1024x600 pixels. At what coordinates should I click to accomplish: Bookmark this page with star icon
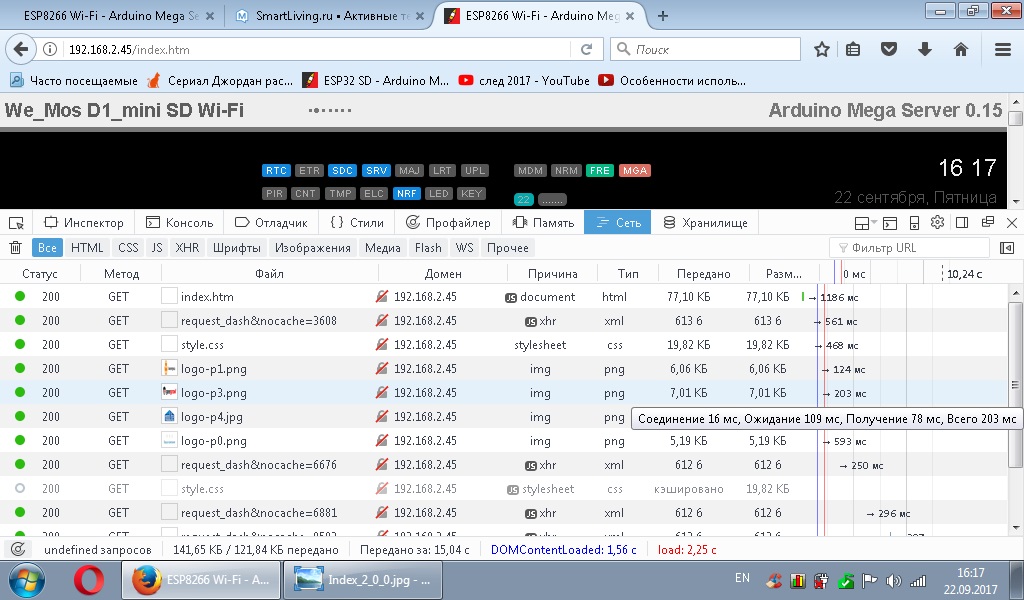pyautogui.click(x=822, y=49)
